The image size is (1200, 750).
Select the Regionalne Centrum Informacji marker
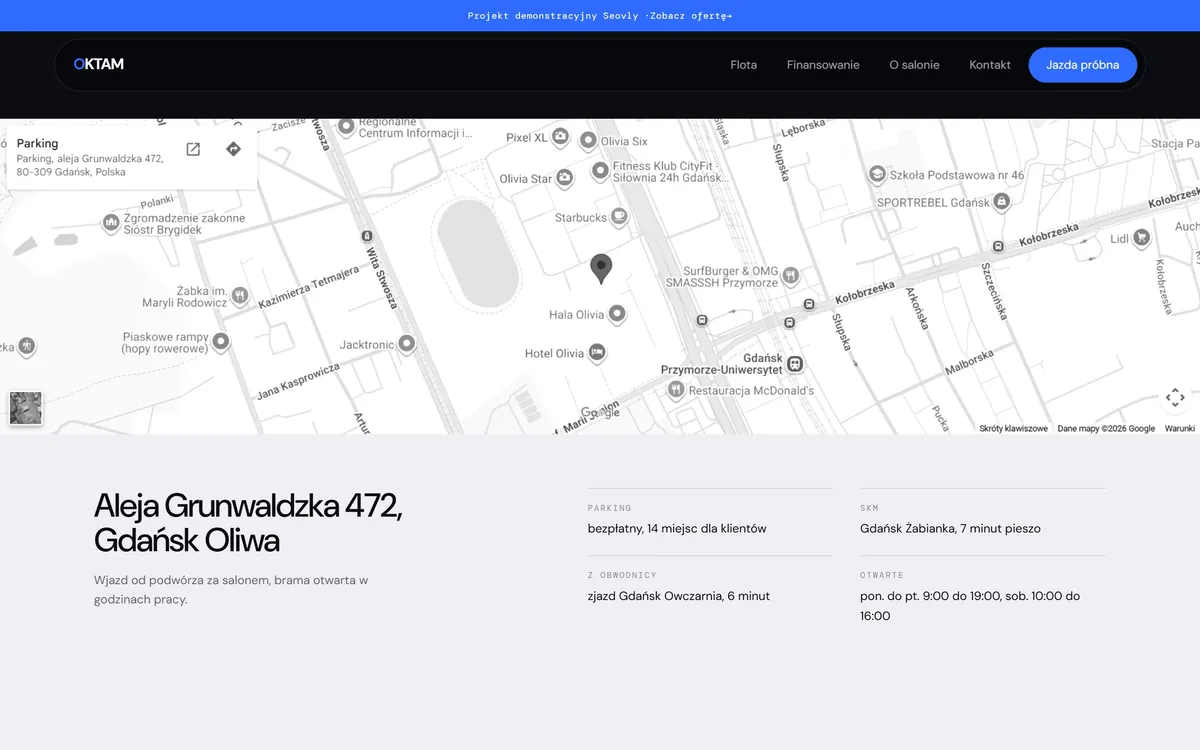346,127
